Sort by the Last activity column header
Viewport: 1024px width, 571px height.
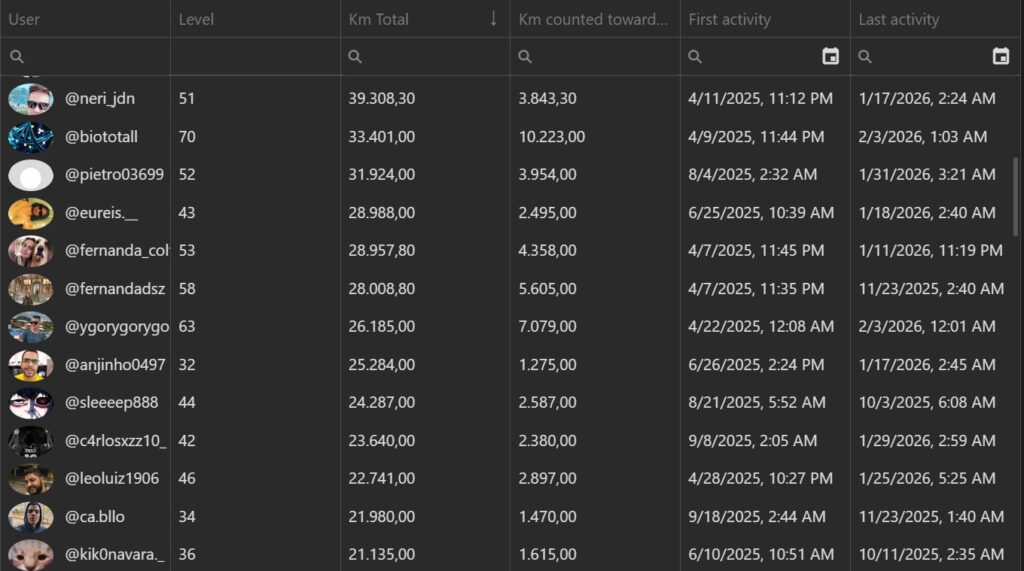click(898, 19)
